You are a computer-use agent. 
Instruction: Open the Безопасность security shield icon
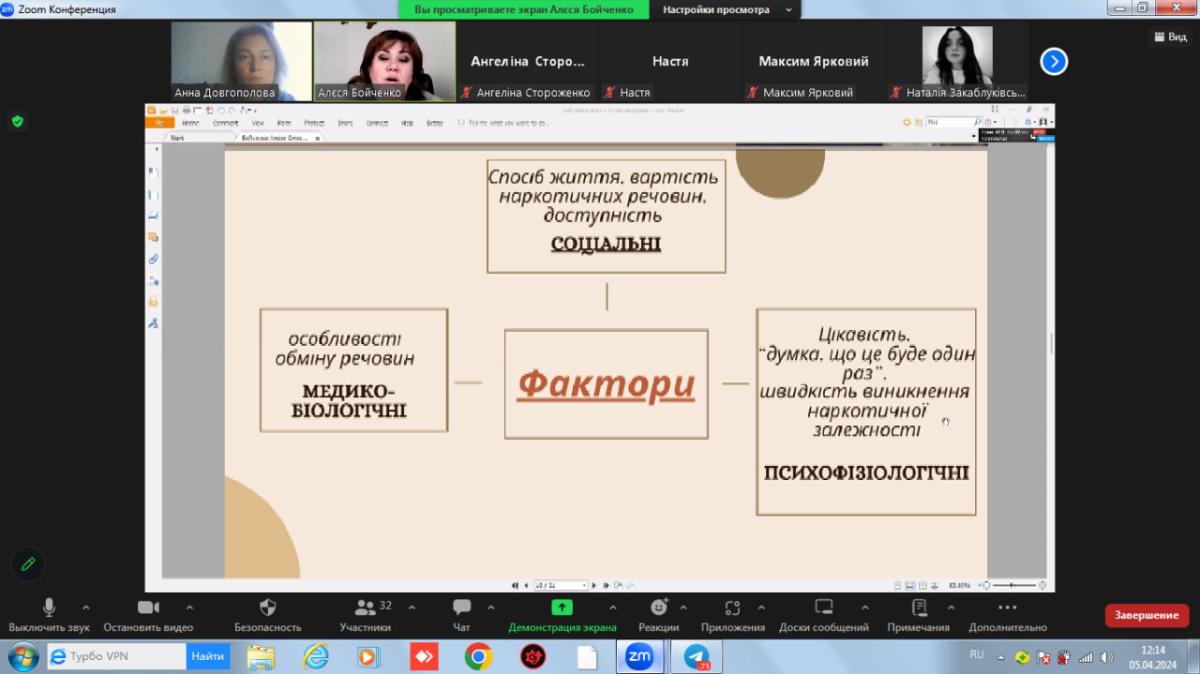coord(267,608)
